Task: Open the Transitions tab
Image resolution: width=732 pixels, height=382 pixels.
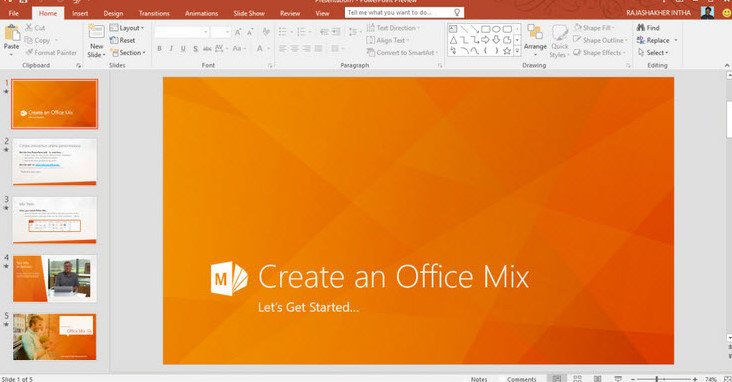Action: point(154,13)
